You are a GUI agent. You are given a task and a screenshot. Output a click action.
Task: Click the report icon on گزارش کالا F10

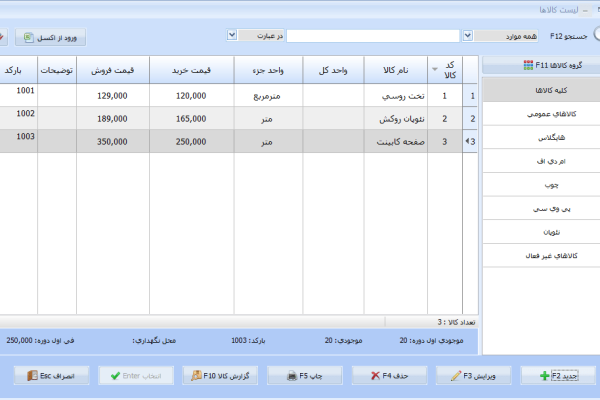(x=196, y=376)
